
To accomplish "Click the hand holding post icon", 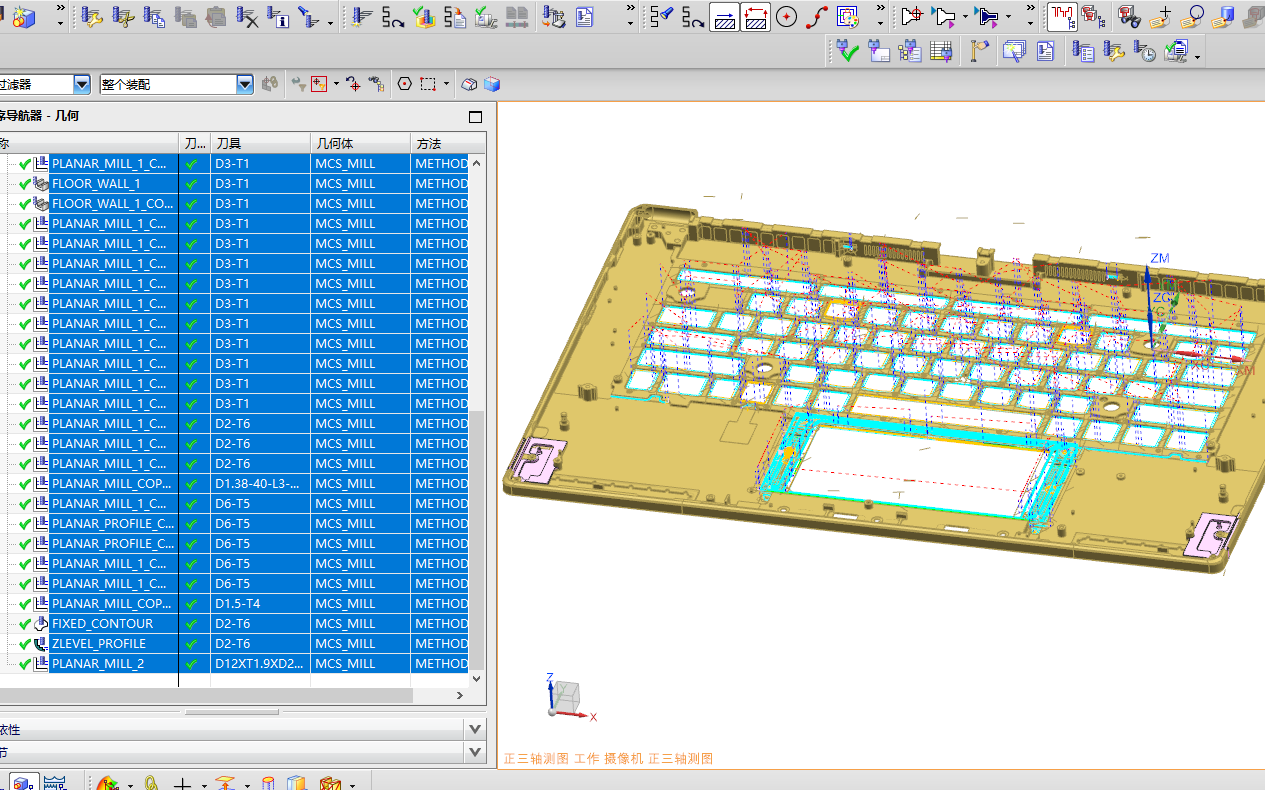I will pyautogui.click(x=979, y=51).
